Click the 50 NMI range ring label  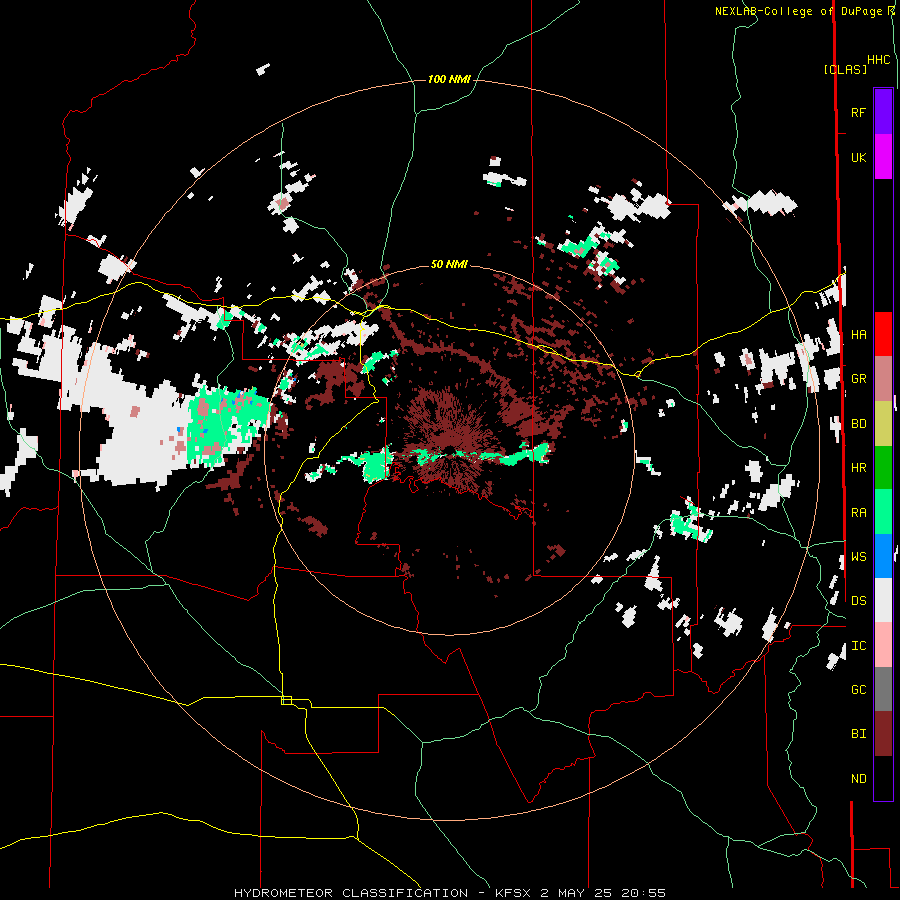449,264
